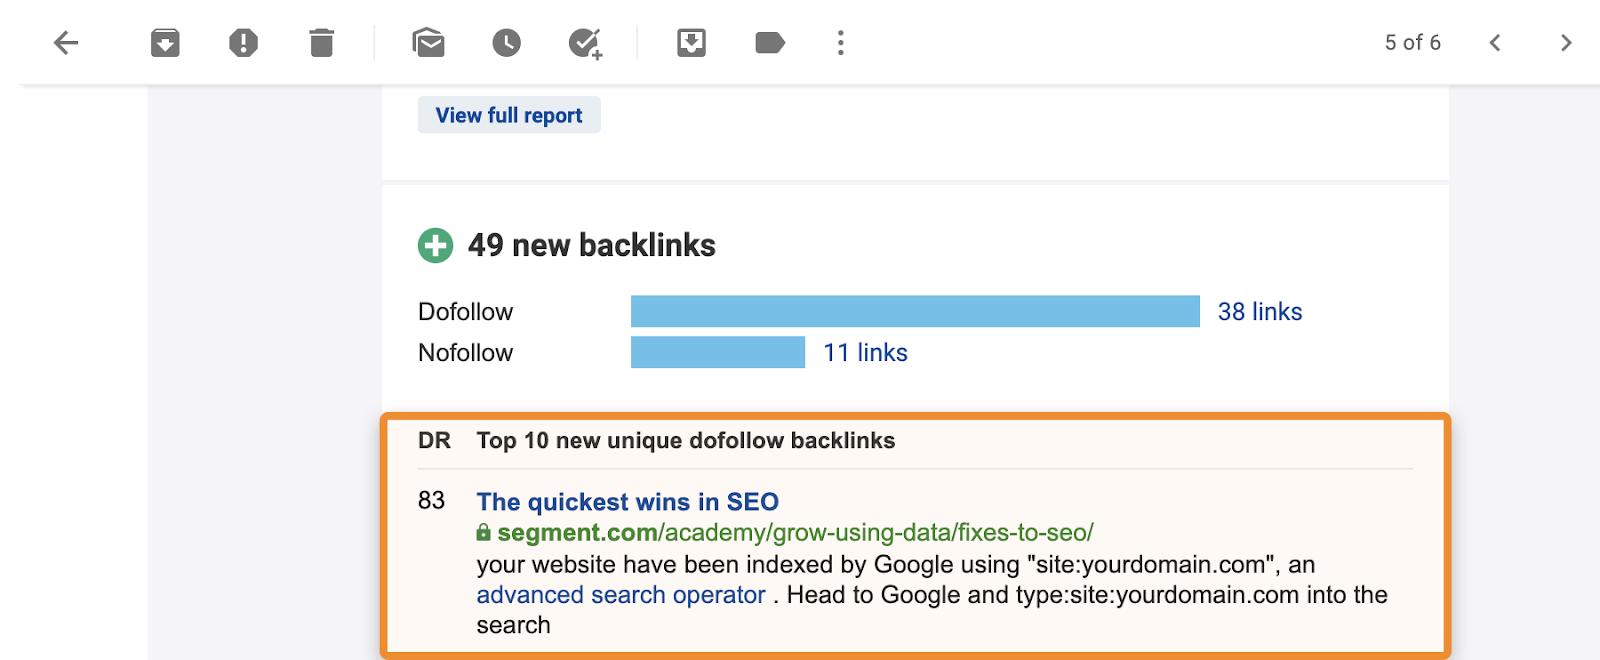
Task: Go to the newer email
Action: pyautogui.click(x=1494, y=42)
